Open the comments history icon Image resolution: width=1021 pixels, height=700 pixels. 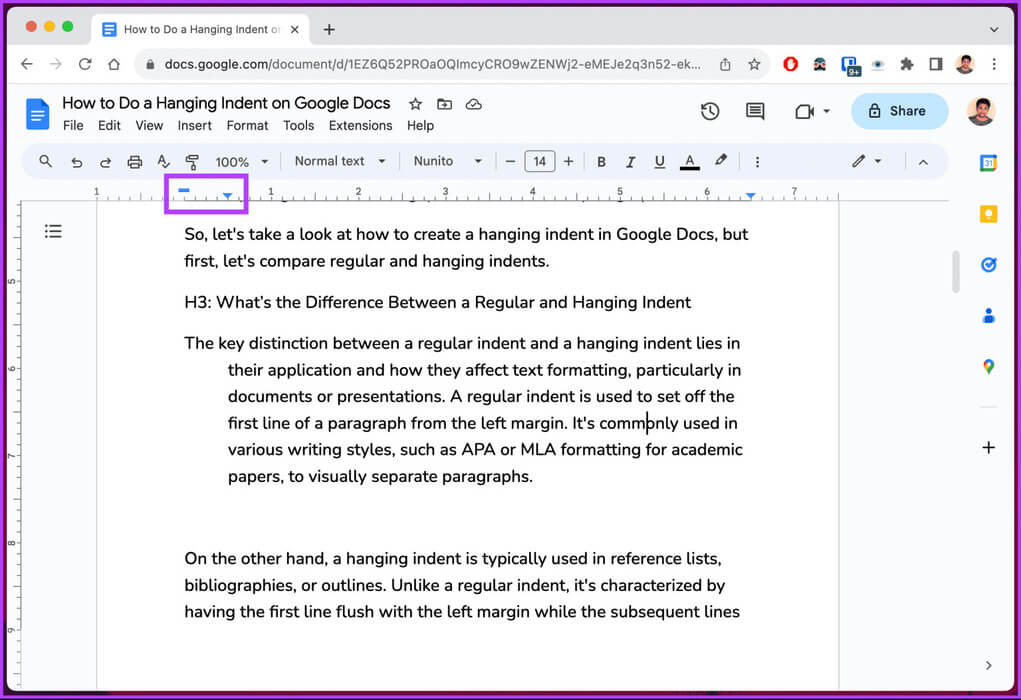tap(755, 111)
